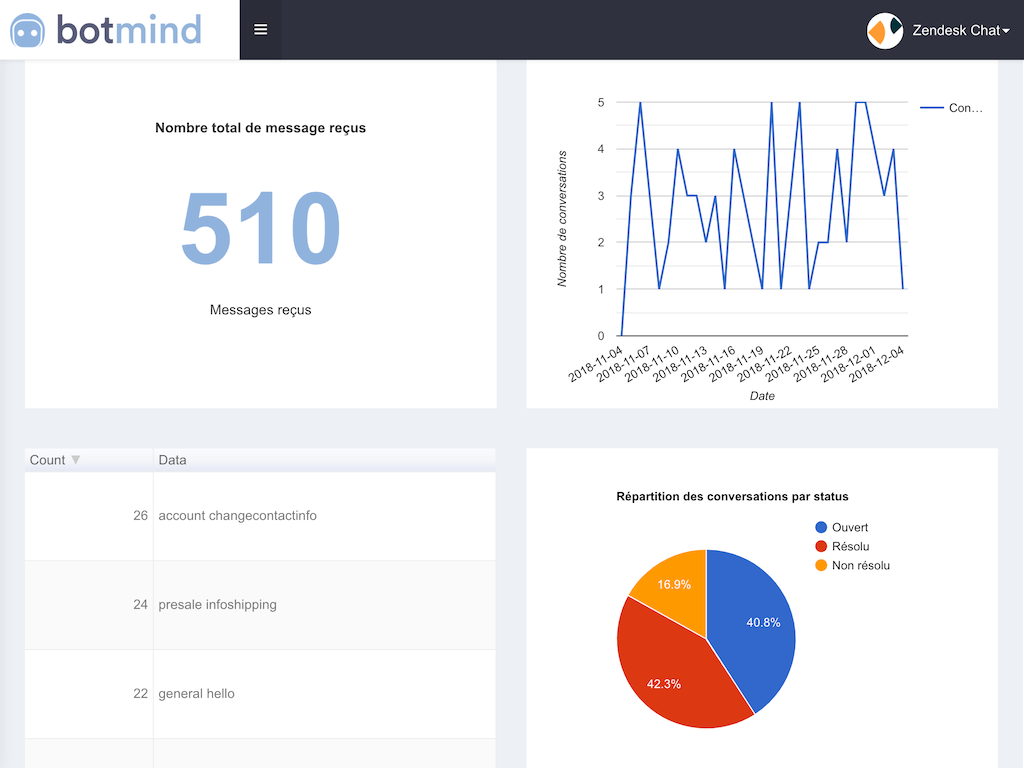
Task: Click the Zendesk Chat account avatar
Action: pos(885,30)
